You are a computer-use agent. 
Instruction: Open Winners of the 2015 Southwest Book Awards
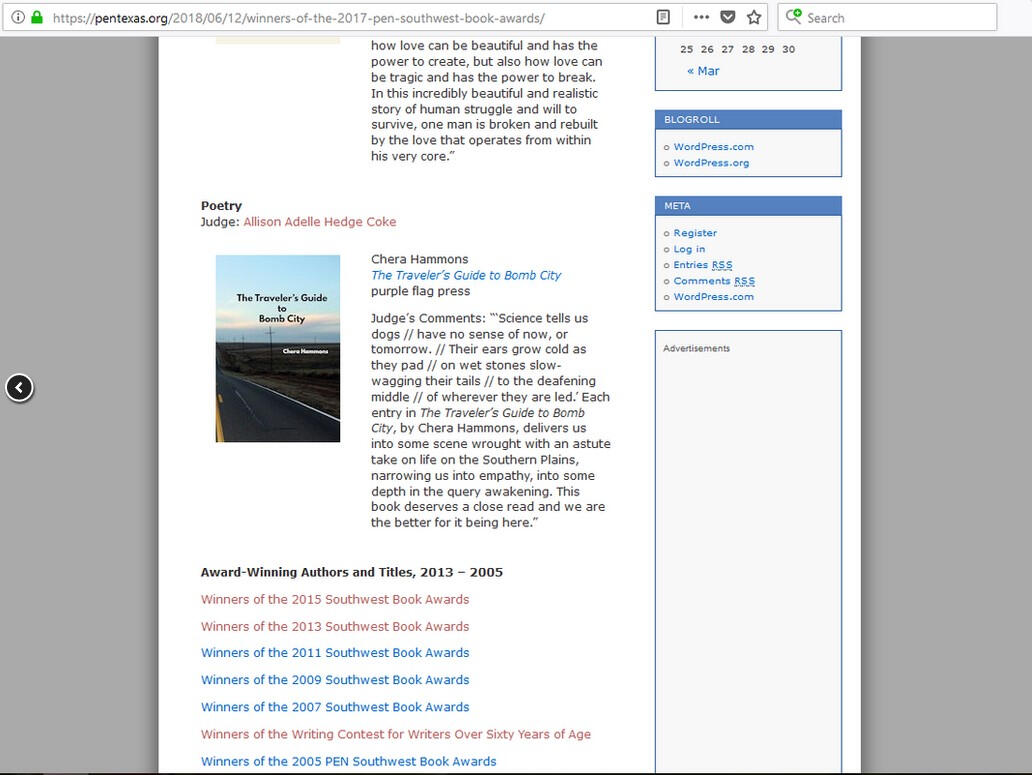click(335, 600)
